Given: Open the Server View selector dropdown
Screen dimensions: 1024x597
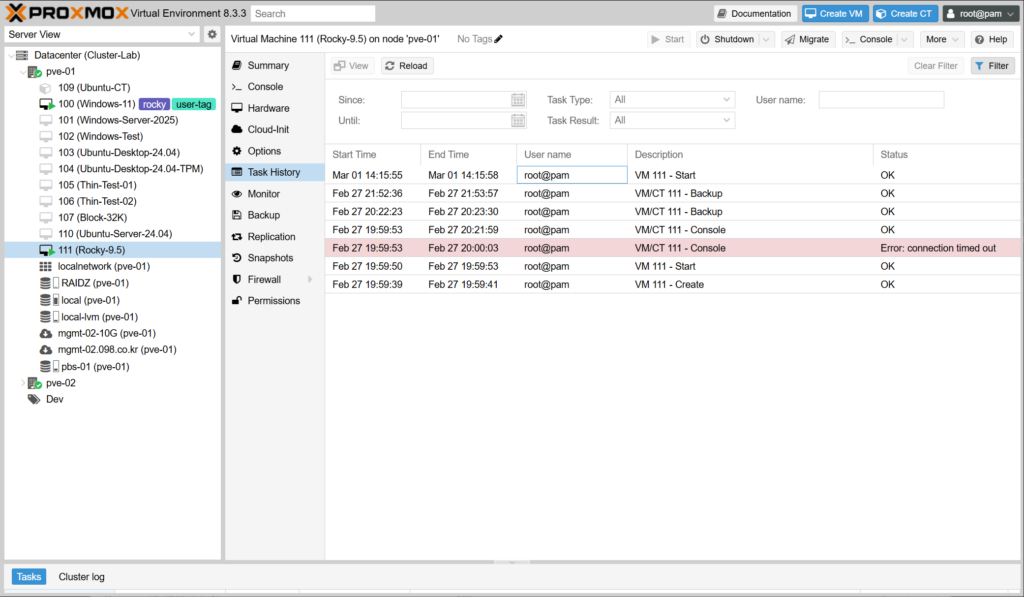Looking at the screenshot, I should tap(192, 34).
